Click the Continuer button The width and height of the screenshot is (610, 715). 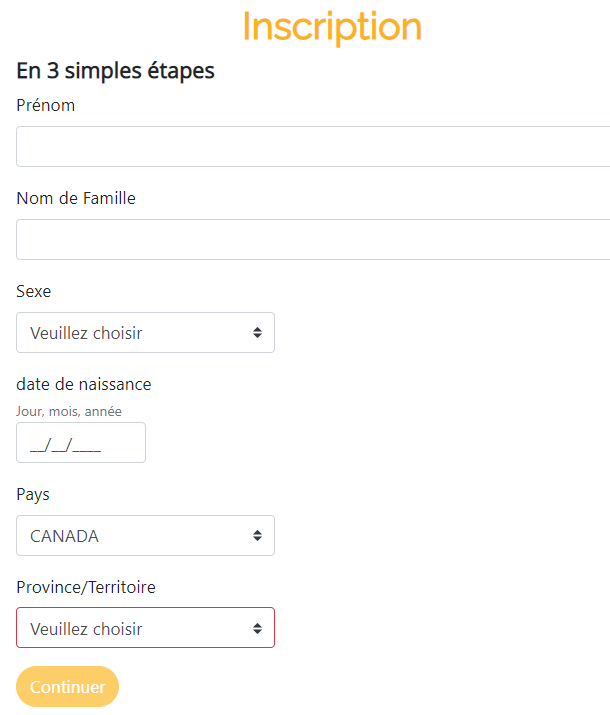pos(67,687)
